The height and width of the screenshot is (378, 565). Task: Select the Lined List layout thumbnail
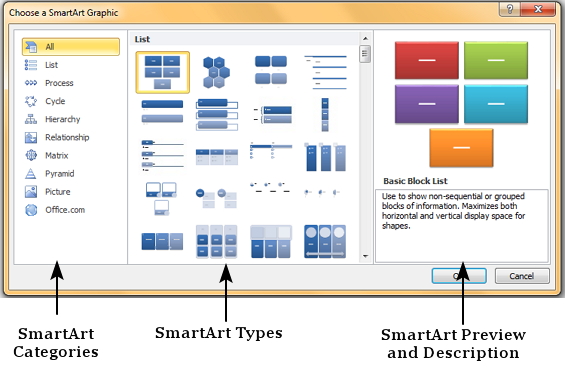(x=325, y=72)
